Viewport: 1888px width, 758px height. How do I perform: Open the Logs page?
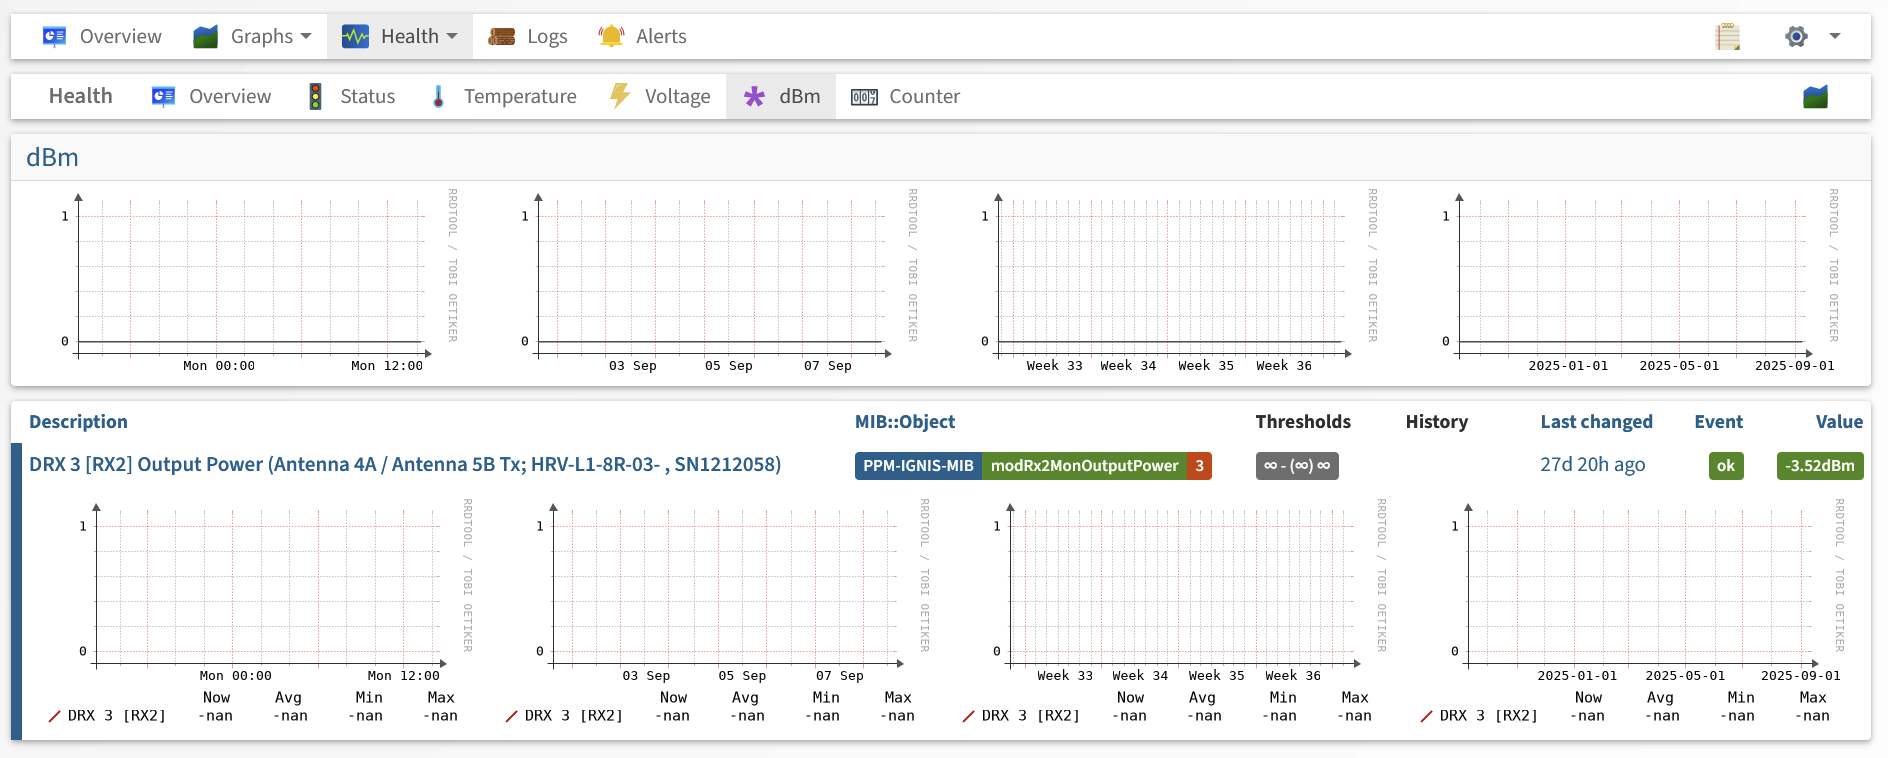[528, 37]
